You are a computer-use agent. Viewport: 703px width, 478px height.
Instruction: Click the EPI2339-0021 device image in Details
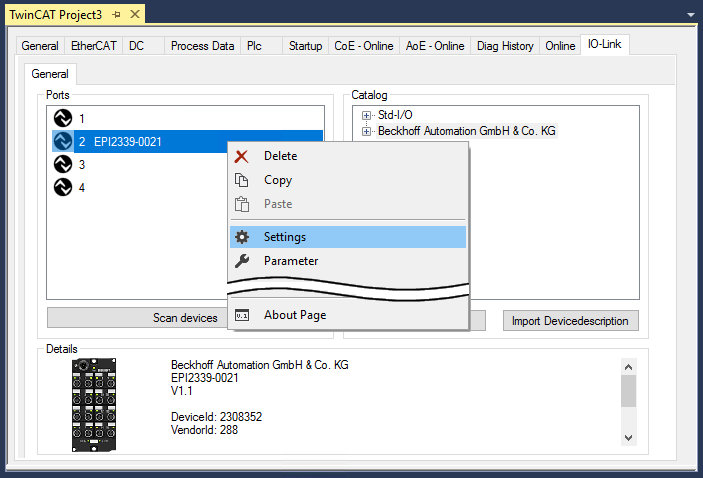click(x=94, y=404)
